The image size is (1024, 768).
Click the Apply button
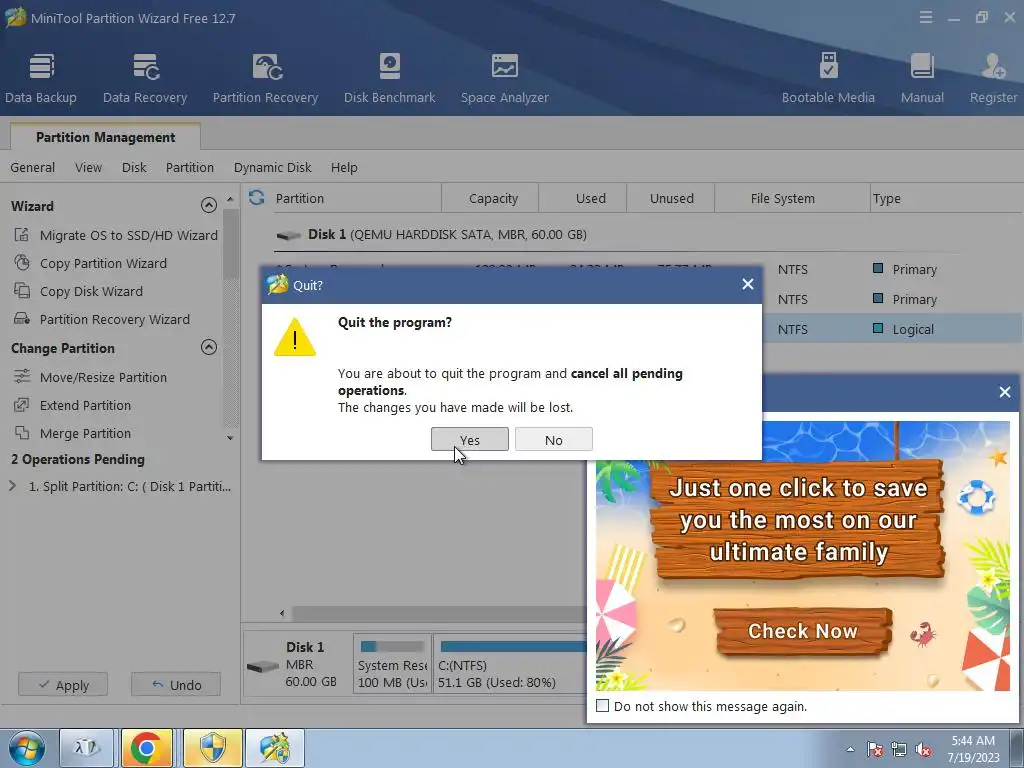pyautogui.click(x=63, y=684)
